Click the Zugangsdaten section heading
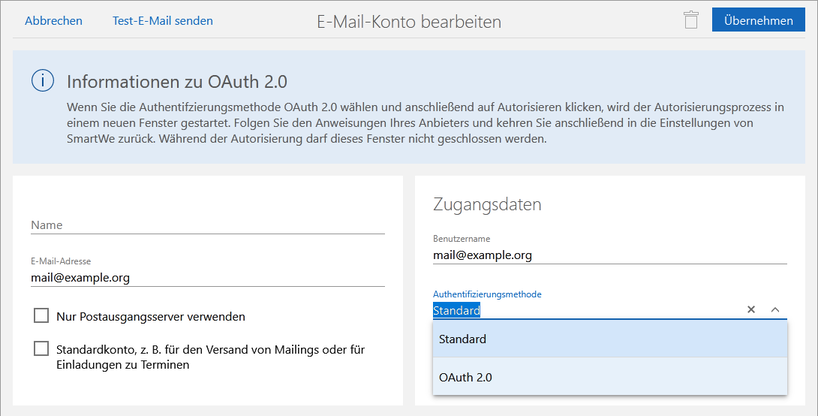This screenshot has width=818, height=416. [487, 204]
